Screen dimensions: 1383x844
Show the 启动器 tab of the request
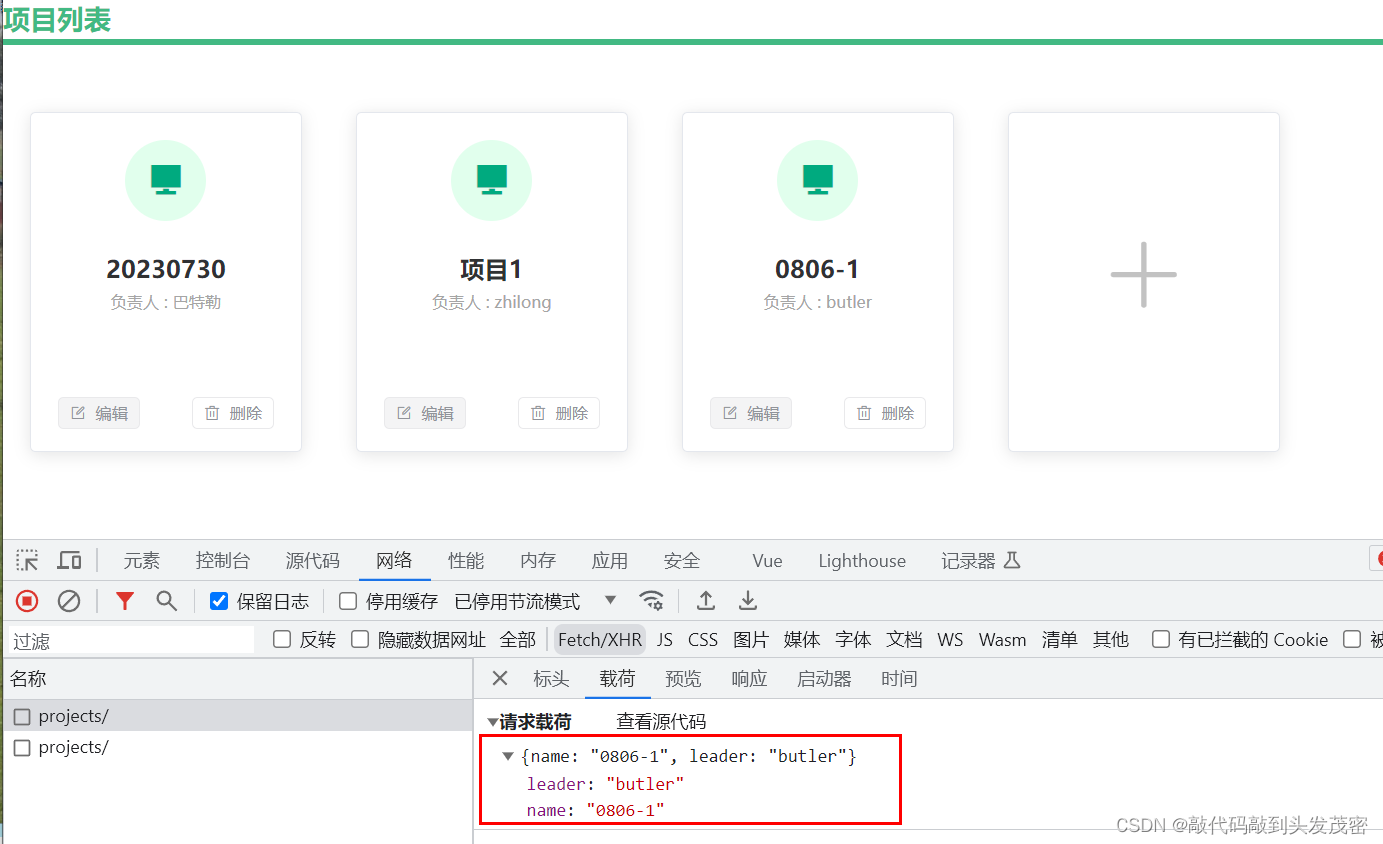[824, 679]
